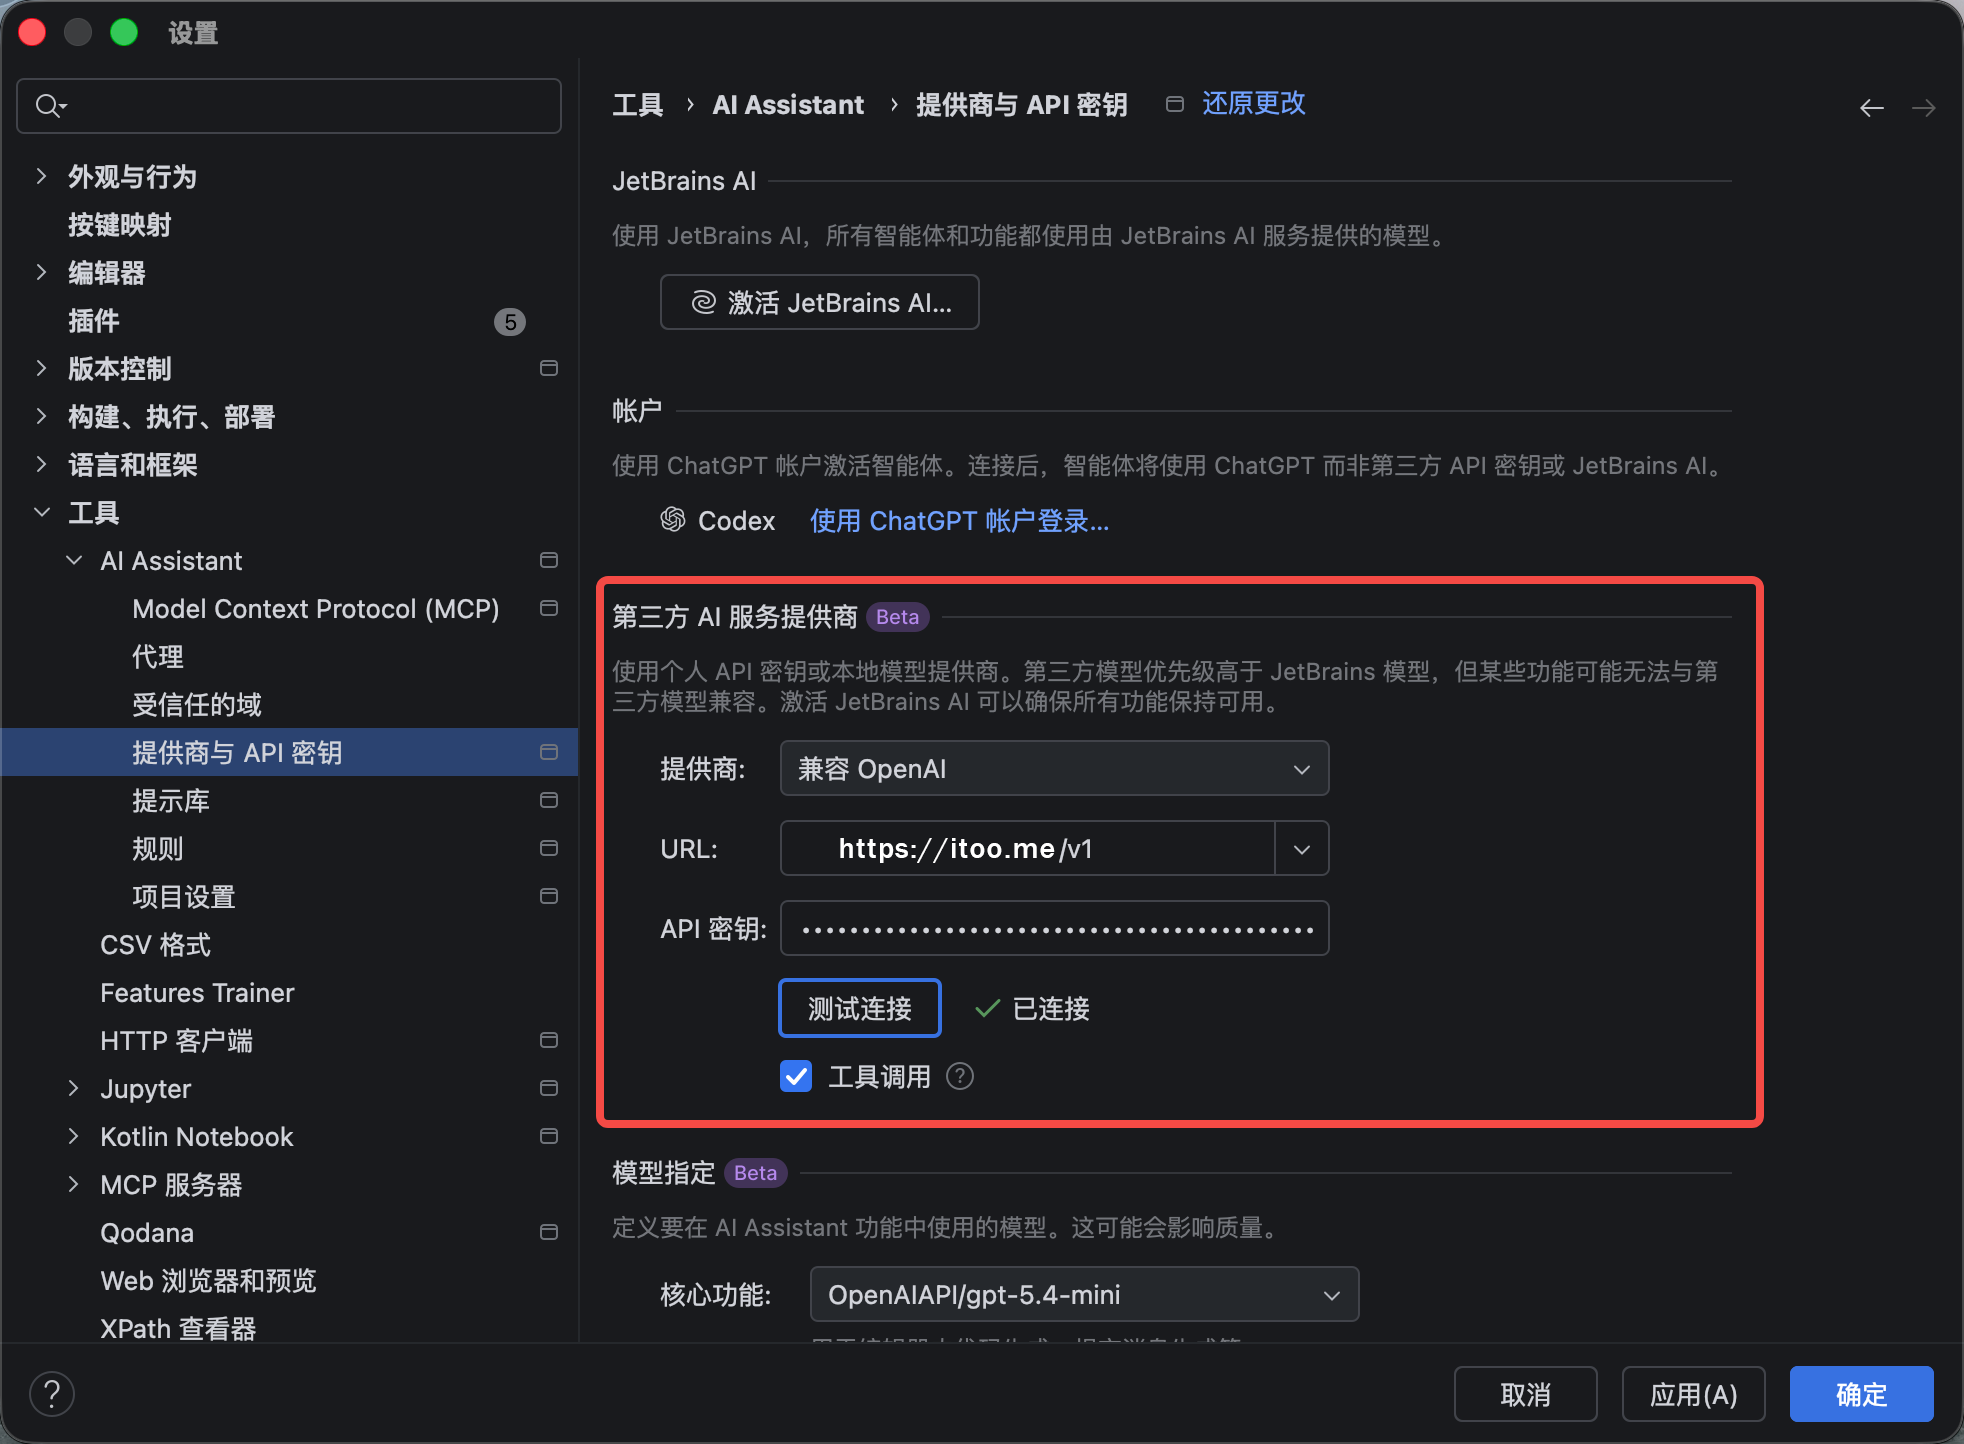1964x1444 pixels.
Task: Click the 应用(A) button
Action: (1694, 1394)
